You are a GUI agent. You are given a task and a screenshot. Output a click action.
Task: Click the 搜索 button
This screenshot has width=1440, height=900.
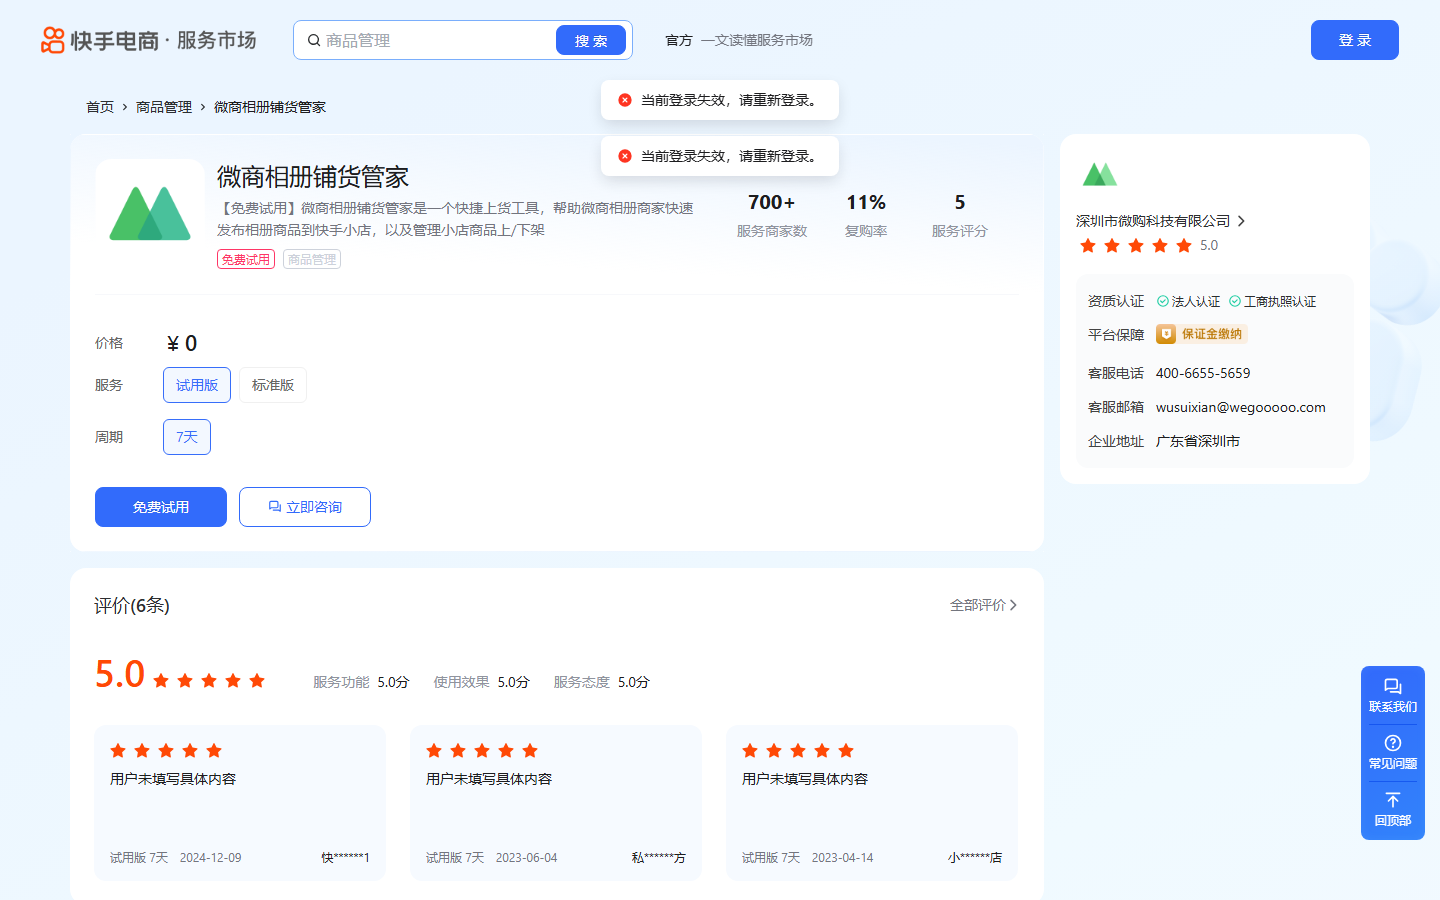point(591,40)
